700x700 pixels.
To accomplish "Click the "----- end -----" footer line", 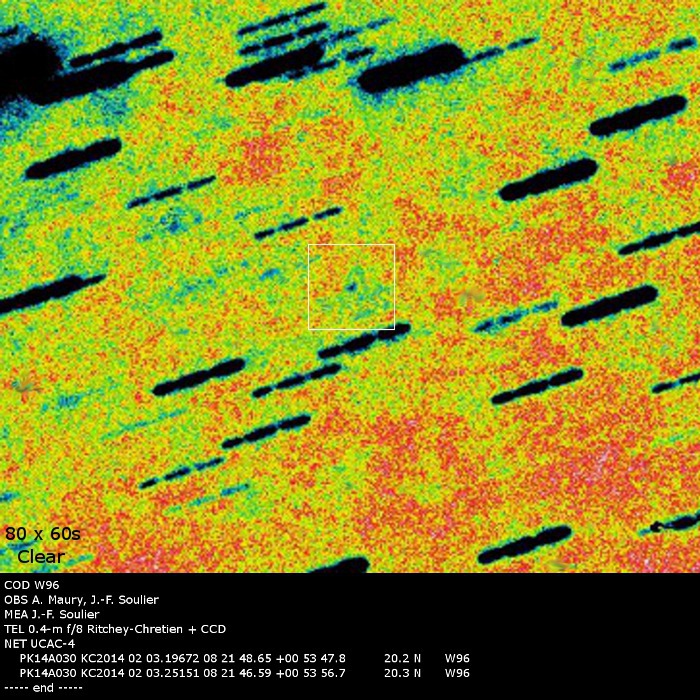I will [43, 688].
